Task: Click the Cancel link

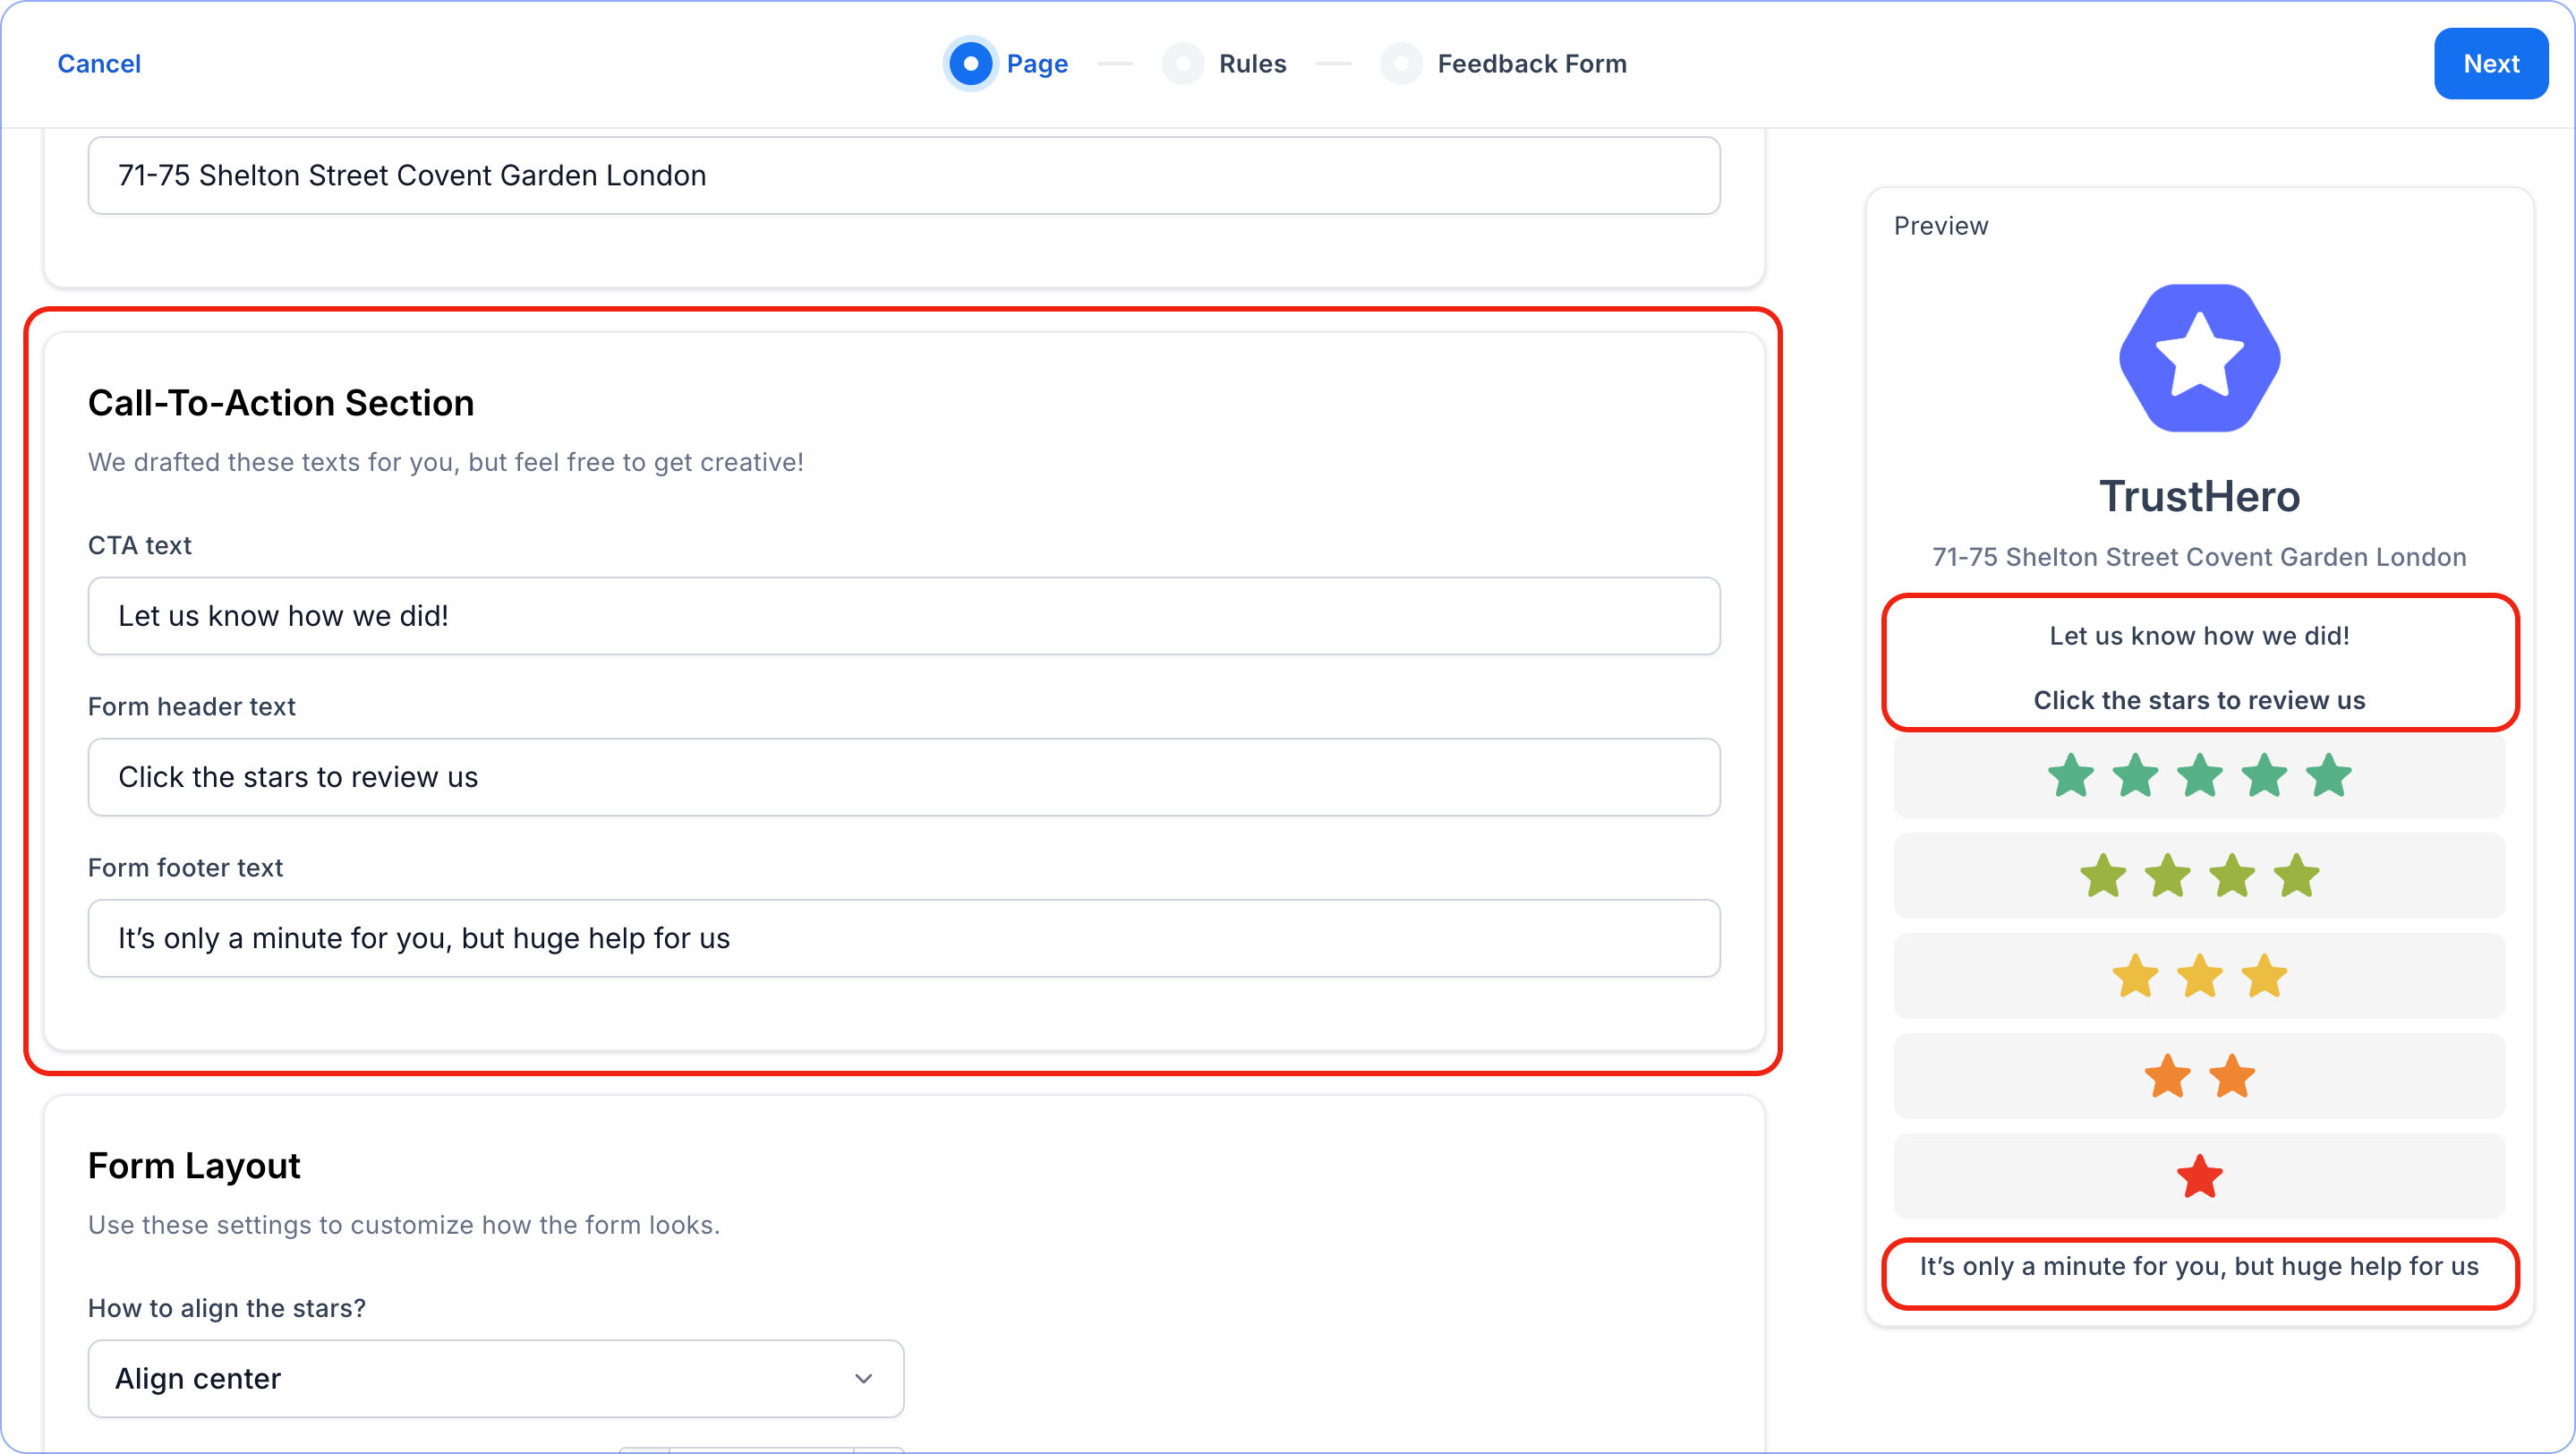Action: coord(99,64)
